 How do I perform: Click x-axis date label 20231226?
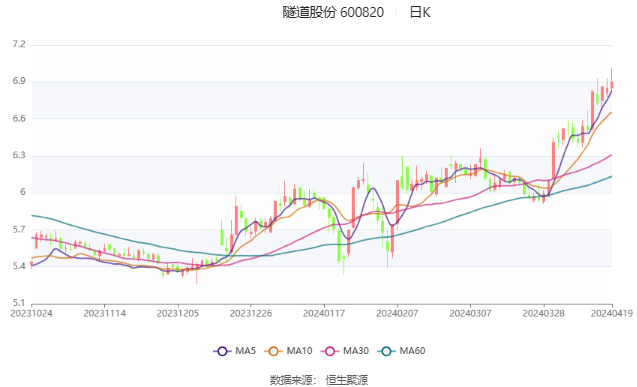251,313
